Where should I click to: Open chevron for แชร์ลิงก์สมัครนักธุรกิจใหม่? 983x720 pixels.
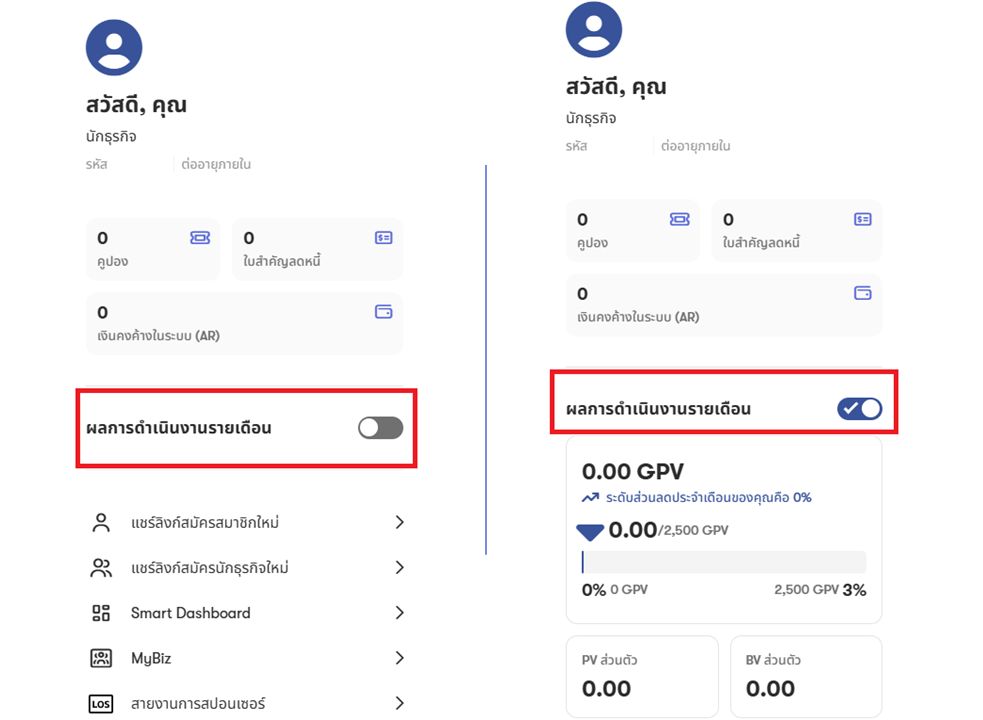(399, 568)
